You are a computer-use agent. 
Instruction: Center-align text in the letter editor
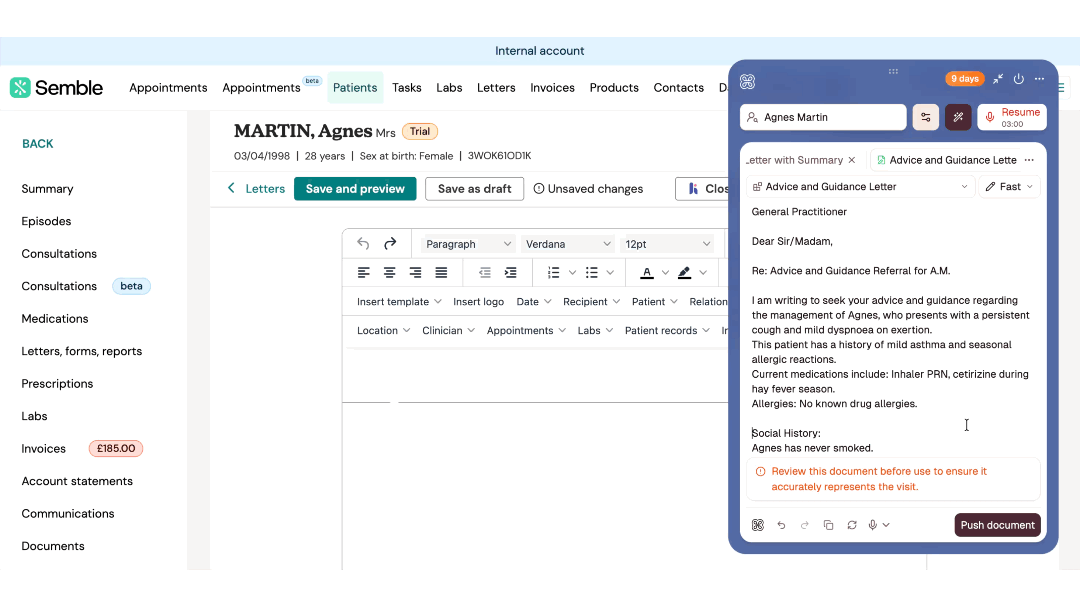click(389, 273)
